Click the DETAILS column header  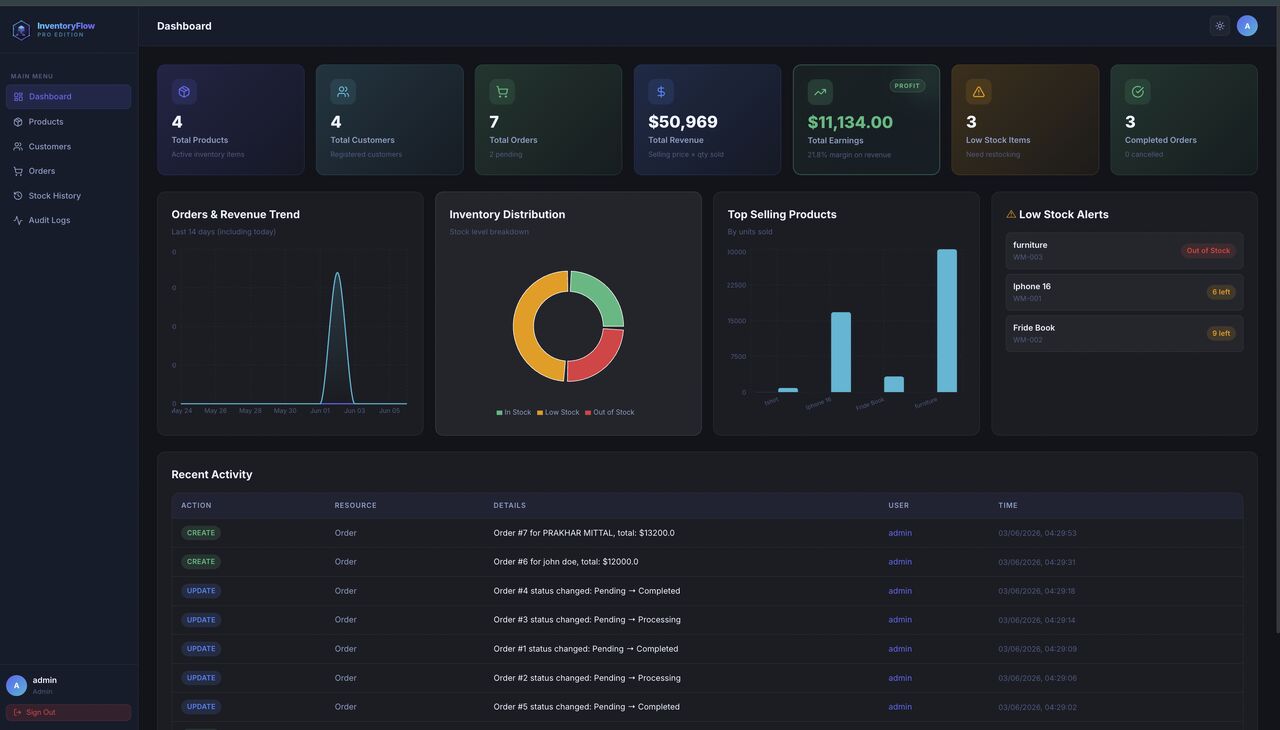[510, 506]
